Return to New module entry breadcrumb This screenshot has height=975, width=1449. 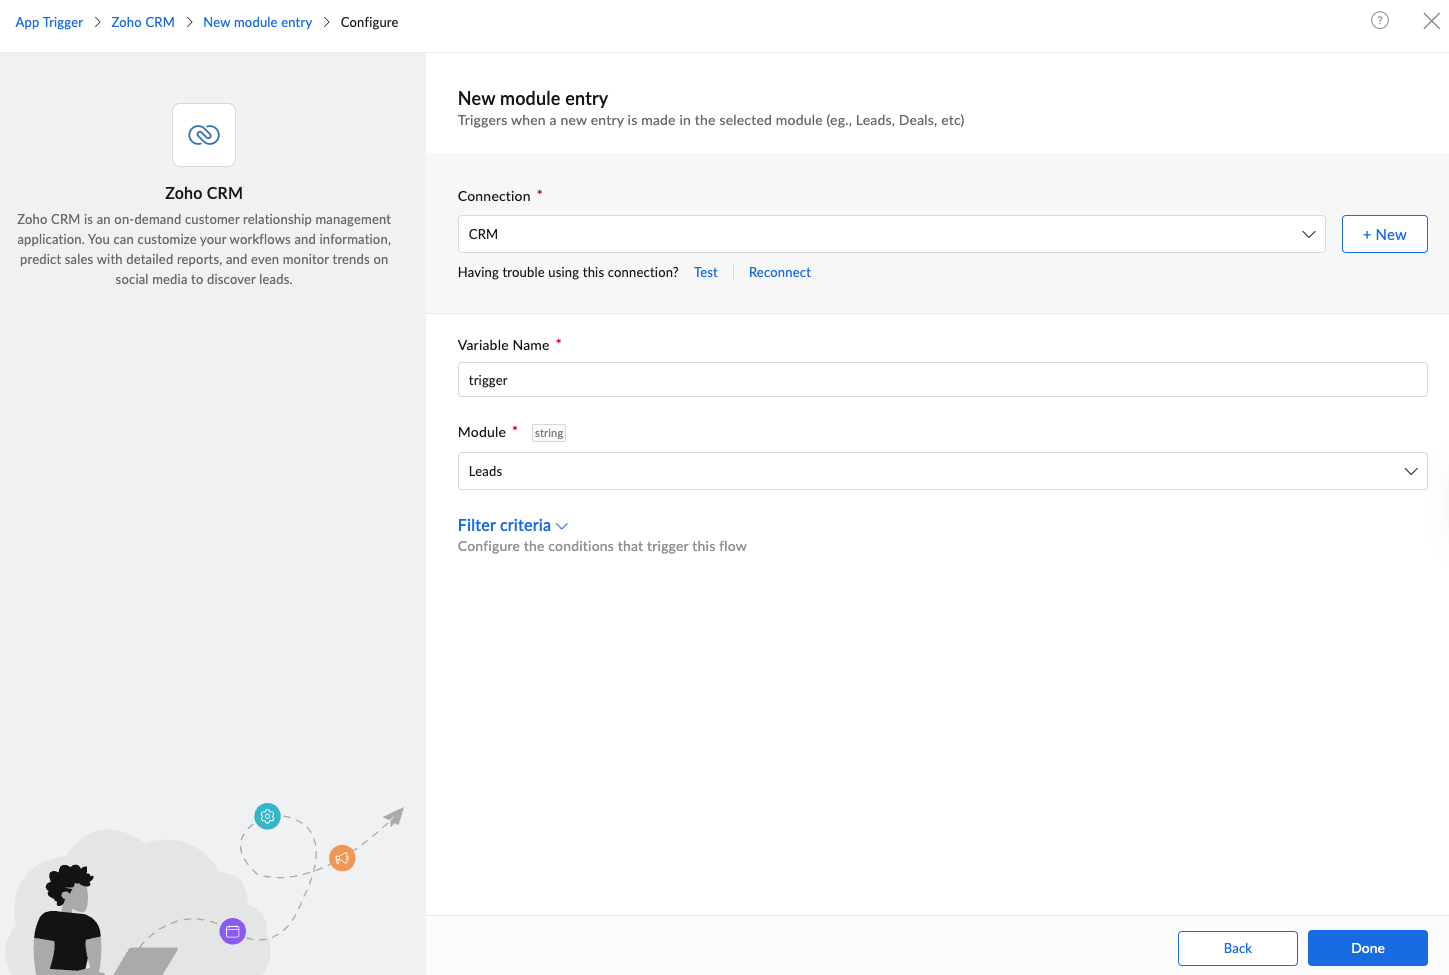pyautogui.click(x=257, y=22)
